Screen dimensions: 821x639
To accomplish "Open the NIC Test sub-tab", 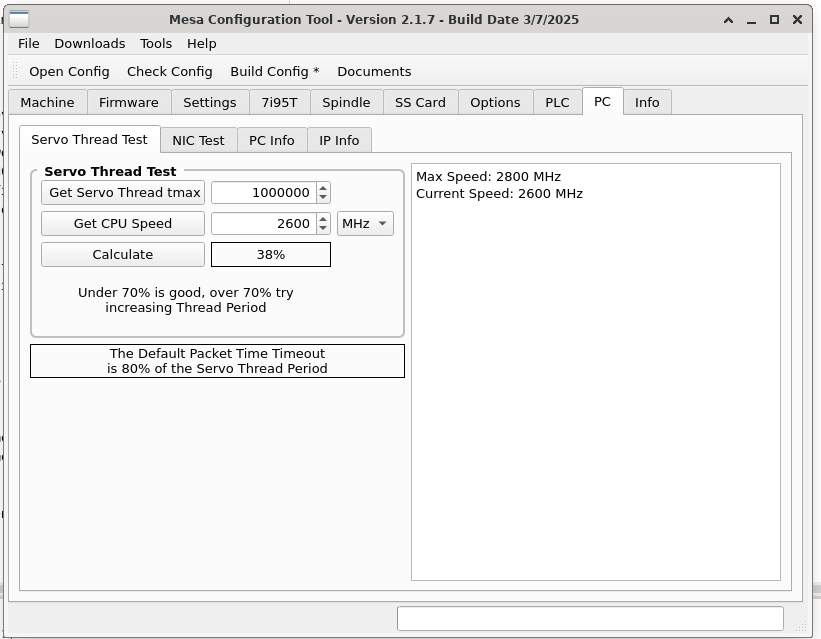I will coord(198,140).
